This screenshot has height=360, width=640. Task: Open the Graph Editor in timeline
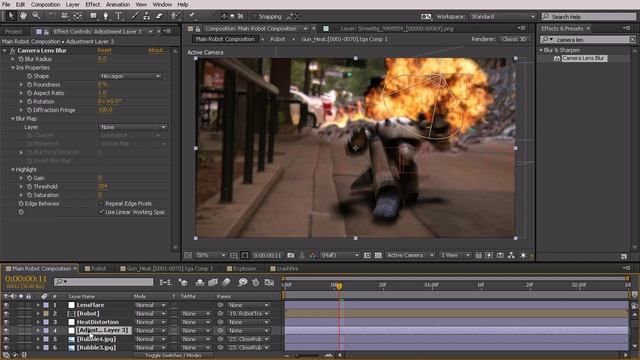point(269,282)
